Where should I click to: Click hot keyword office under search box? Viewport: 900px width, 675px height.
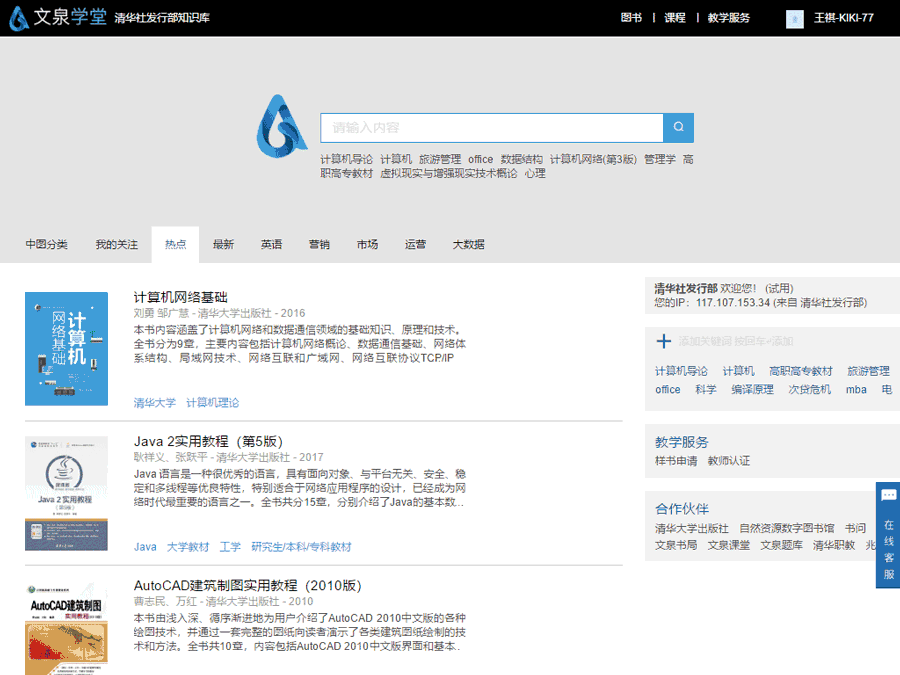click(x=480, y=159)
